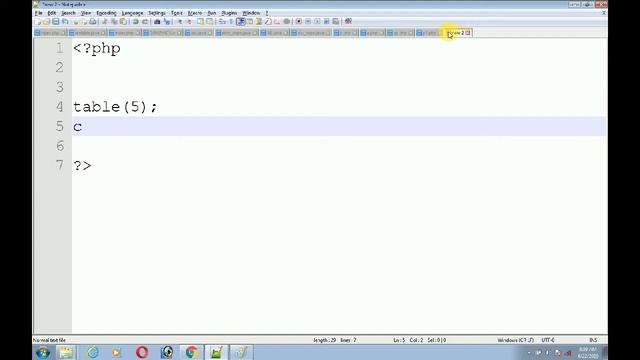Toggle the highlighted Indent Guide button
The image size is (640, 360).
[241, 21]
